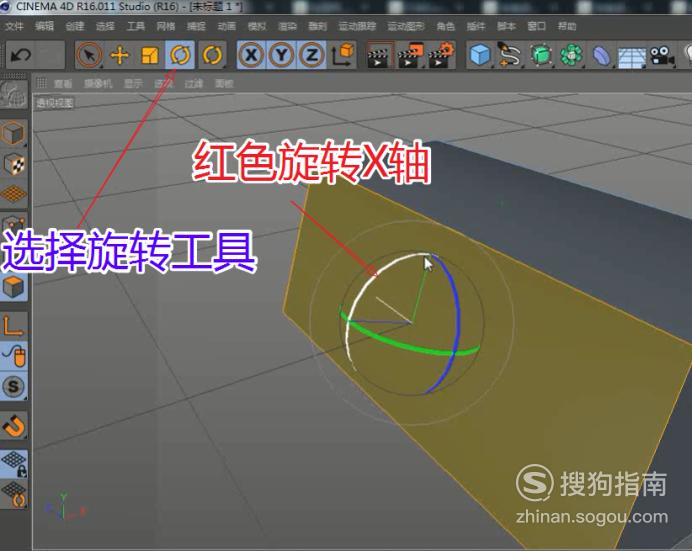The height and width of the screenshot is (551, 692).
Task: Click the recent-tool rotate icon beside Rotate
Action: (x=212, y=55)
